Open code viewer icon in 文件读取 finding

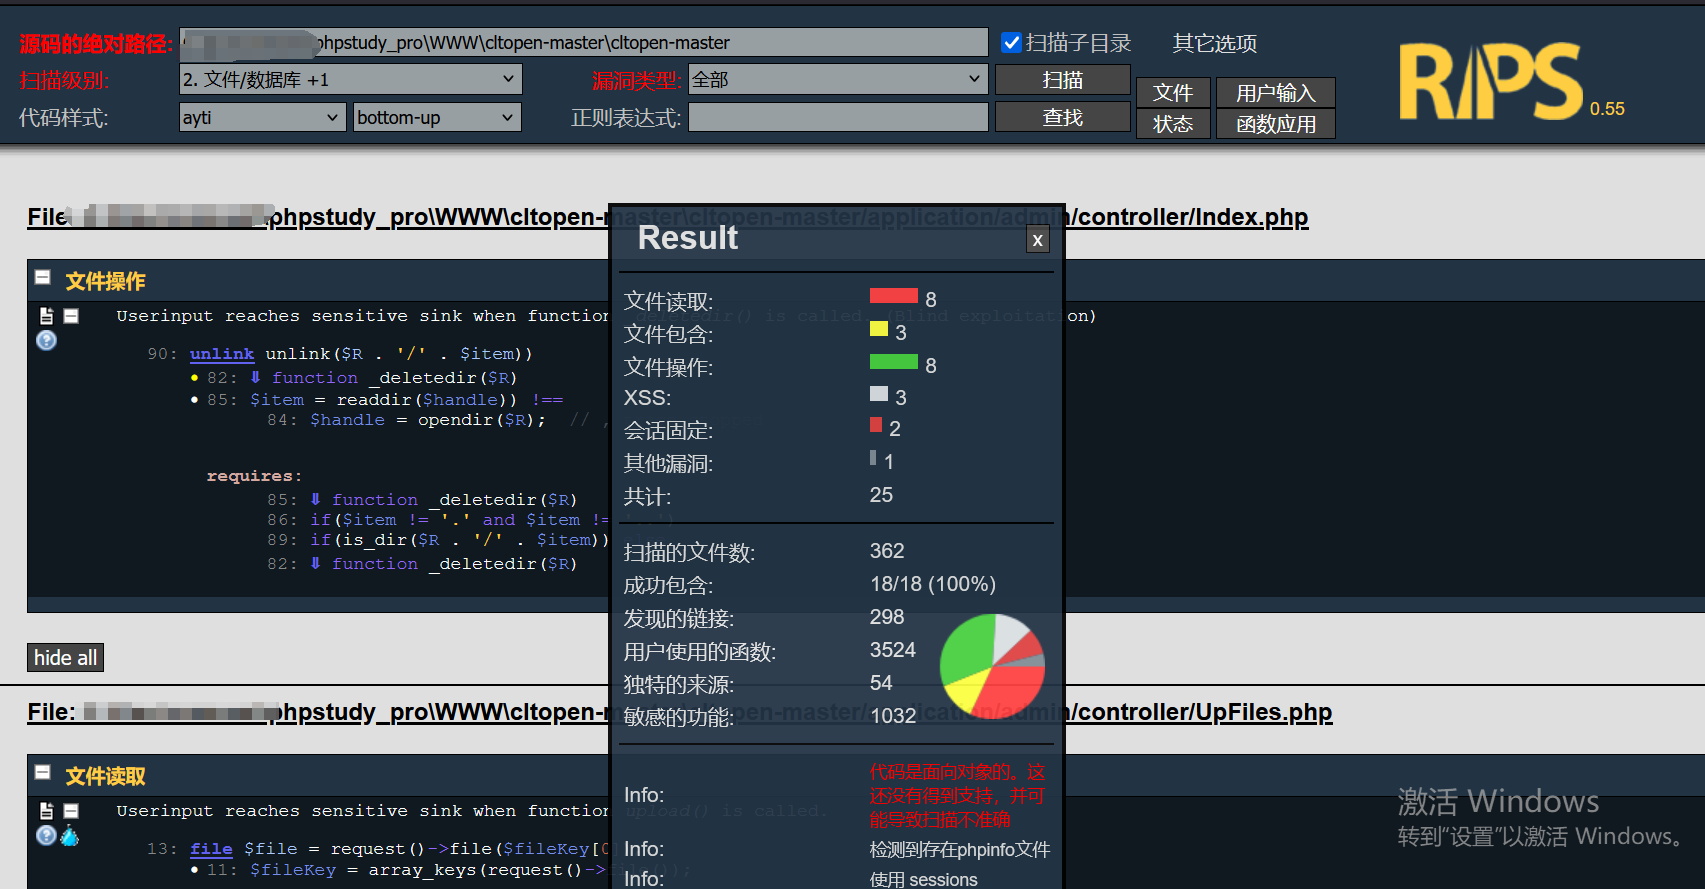coord(46,811)
